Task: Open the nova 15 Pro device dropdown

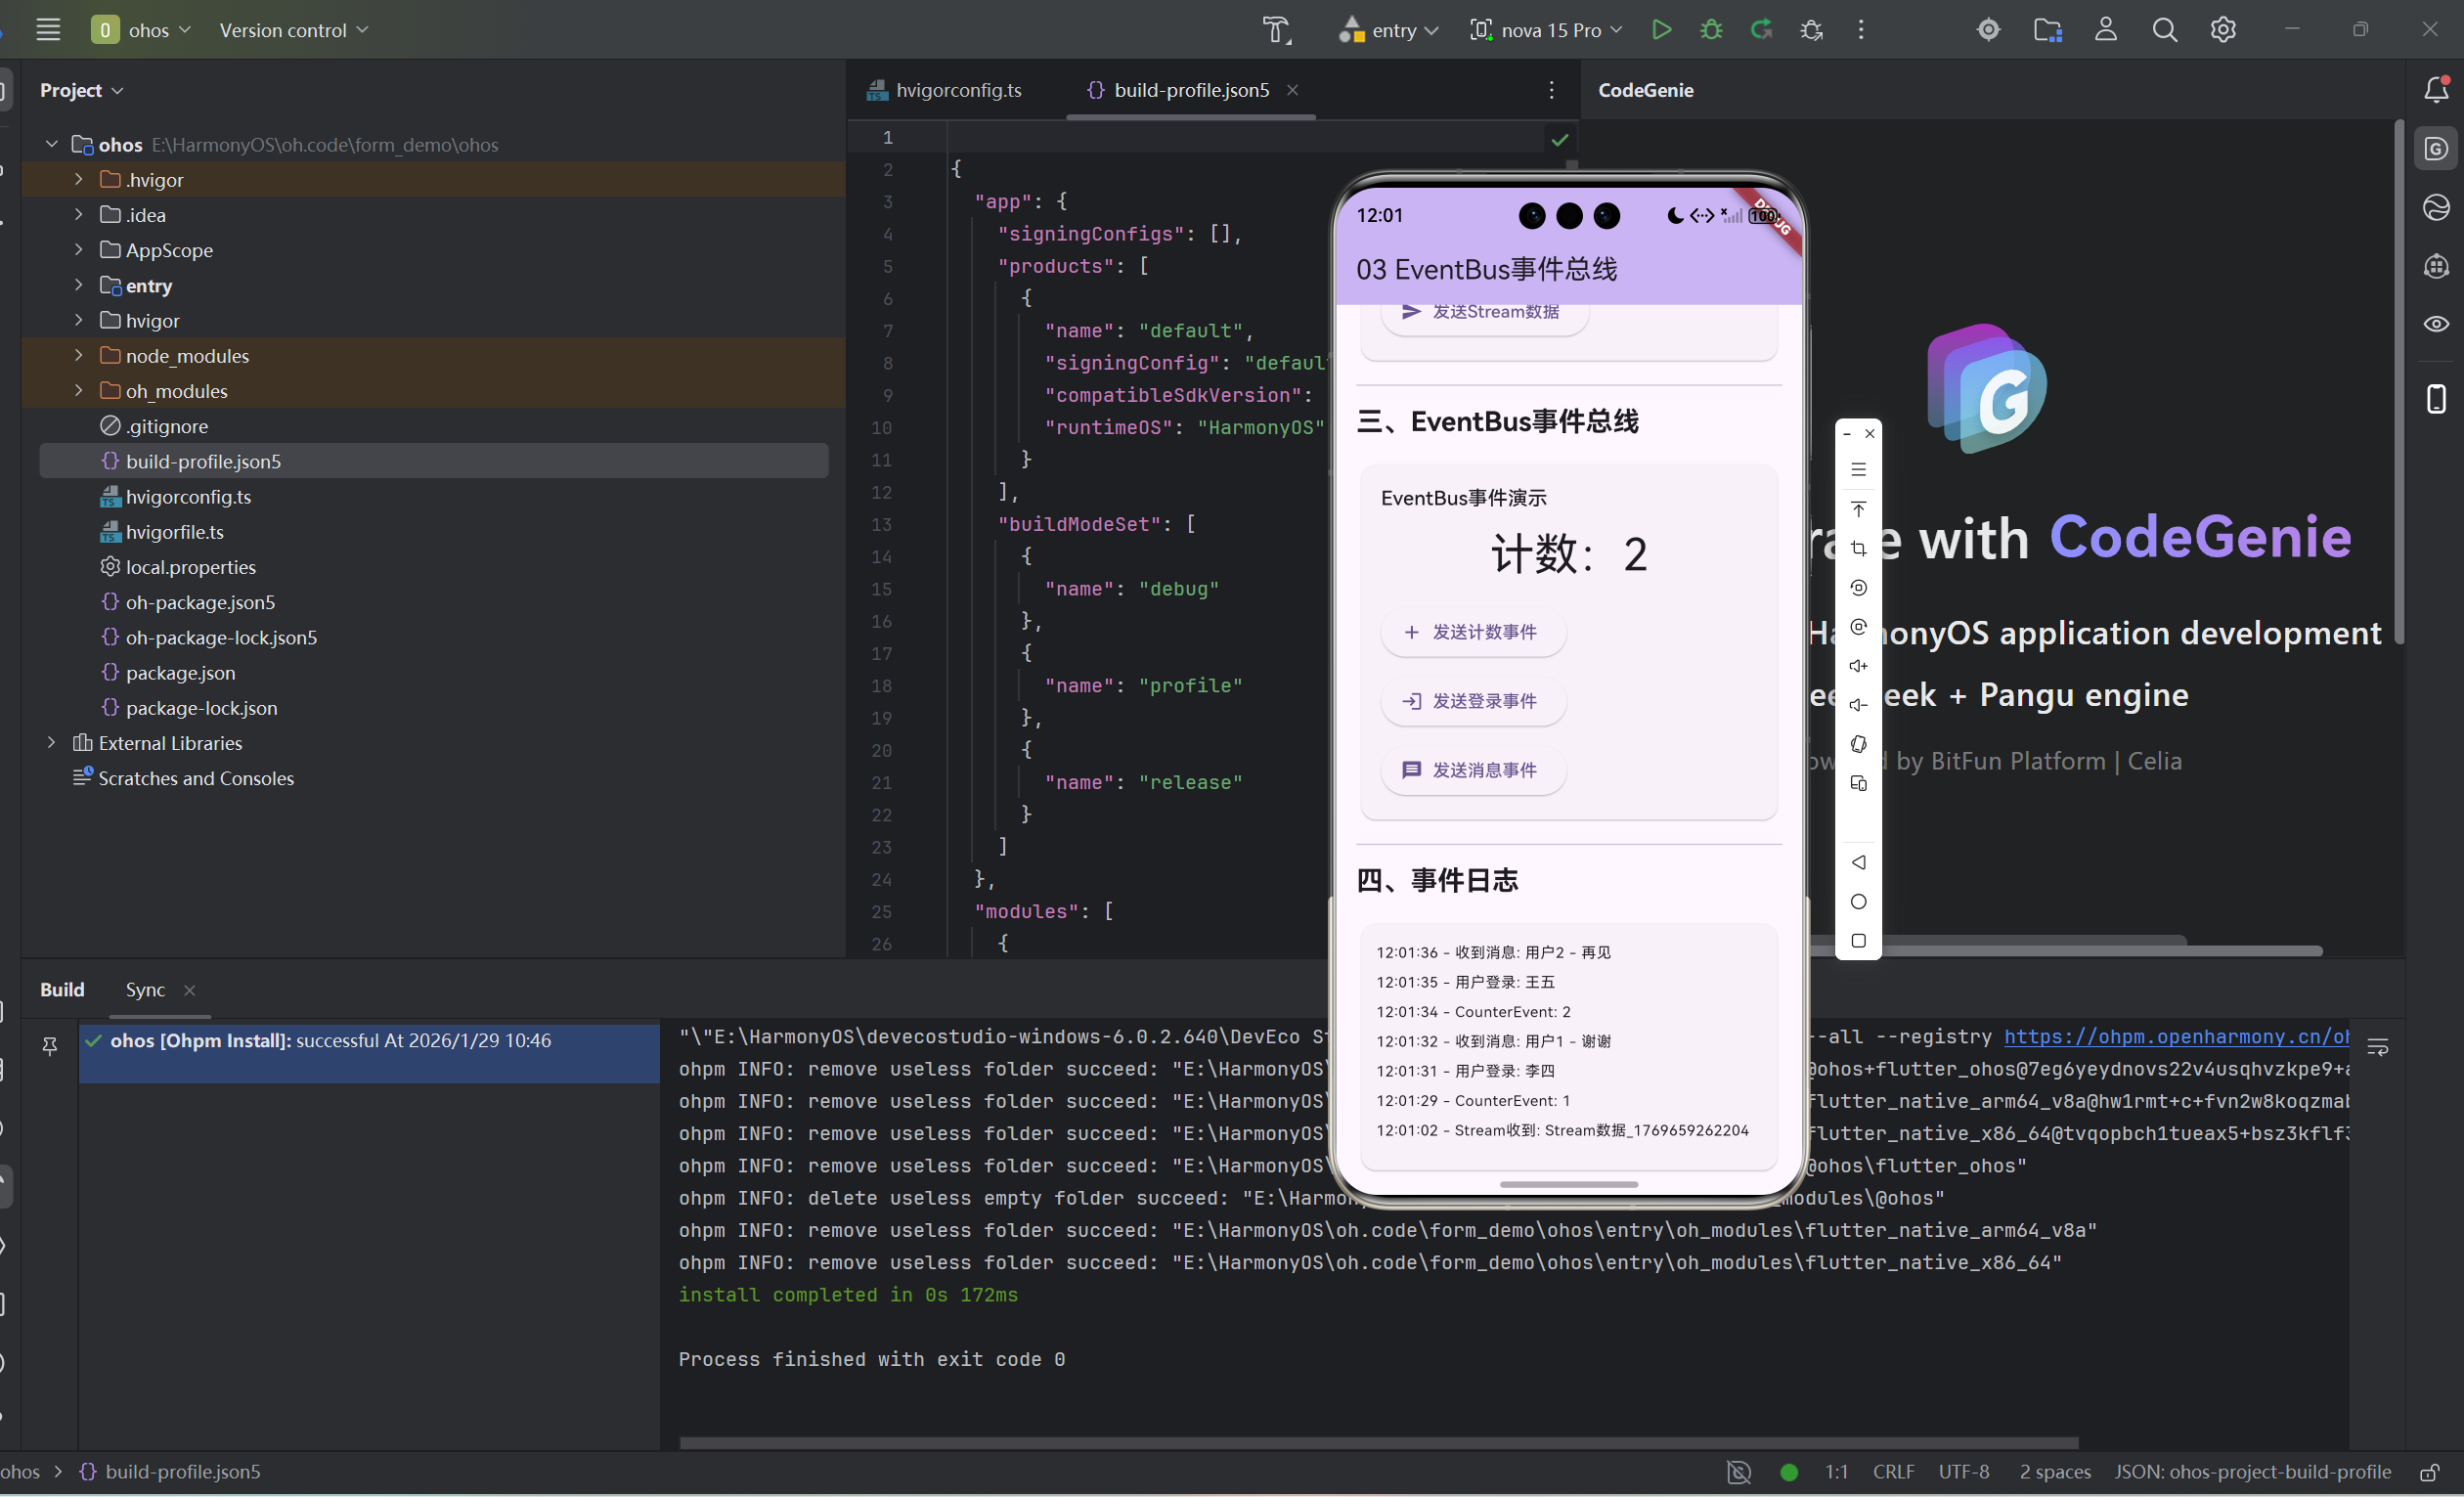Action: point(1547,30)
